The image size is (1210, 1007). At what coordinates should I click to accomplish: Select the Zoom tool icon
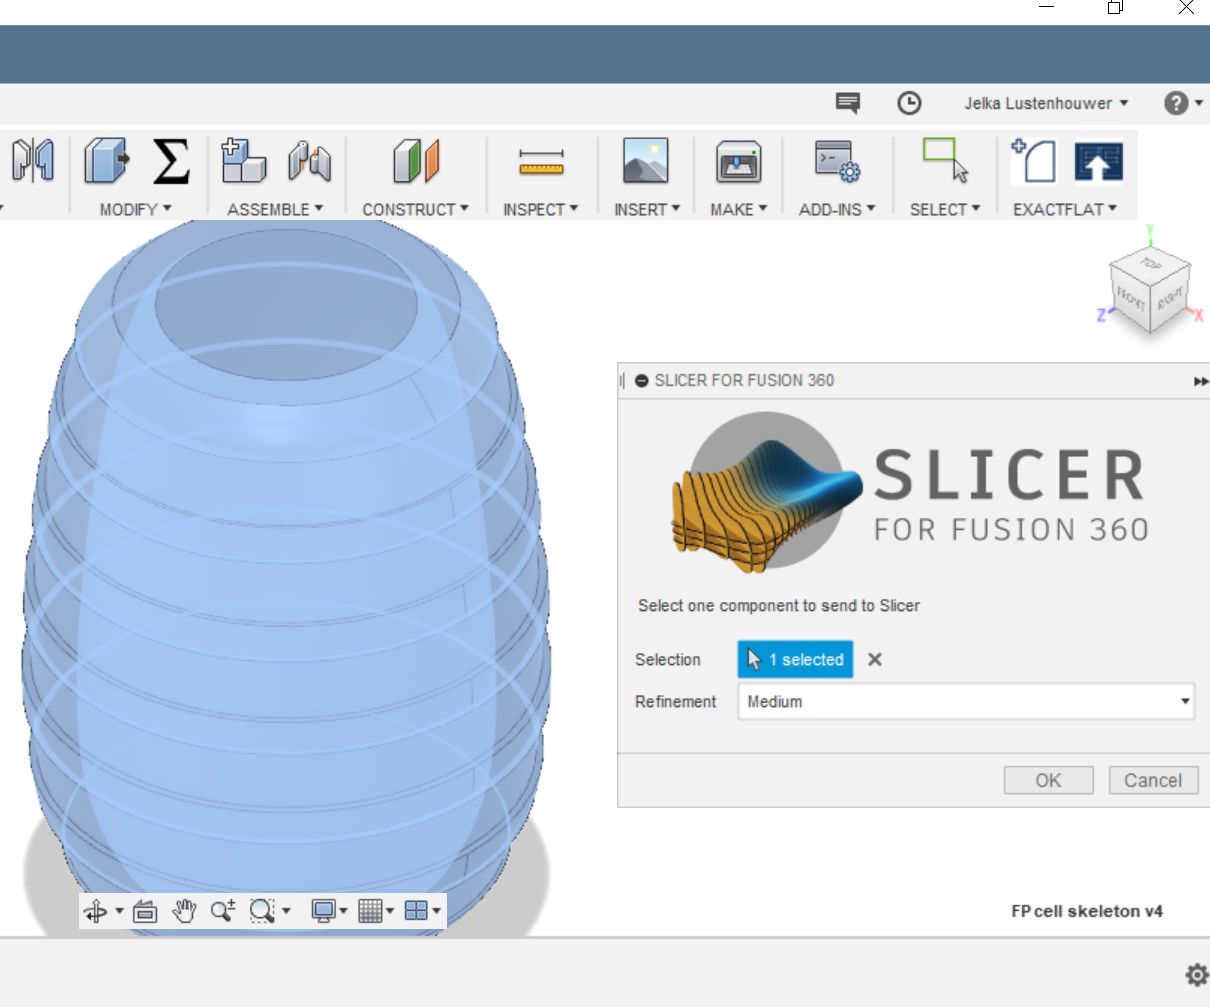[x=222, y=911]
